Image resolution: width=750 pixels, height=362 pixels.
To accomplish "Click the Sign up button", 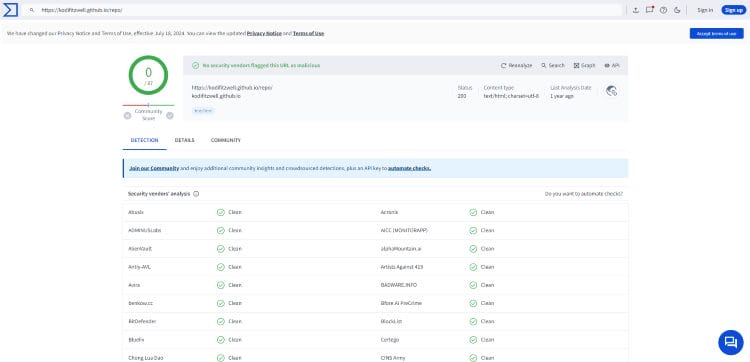I will [734, 10].
